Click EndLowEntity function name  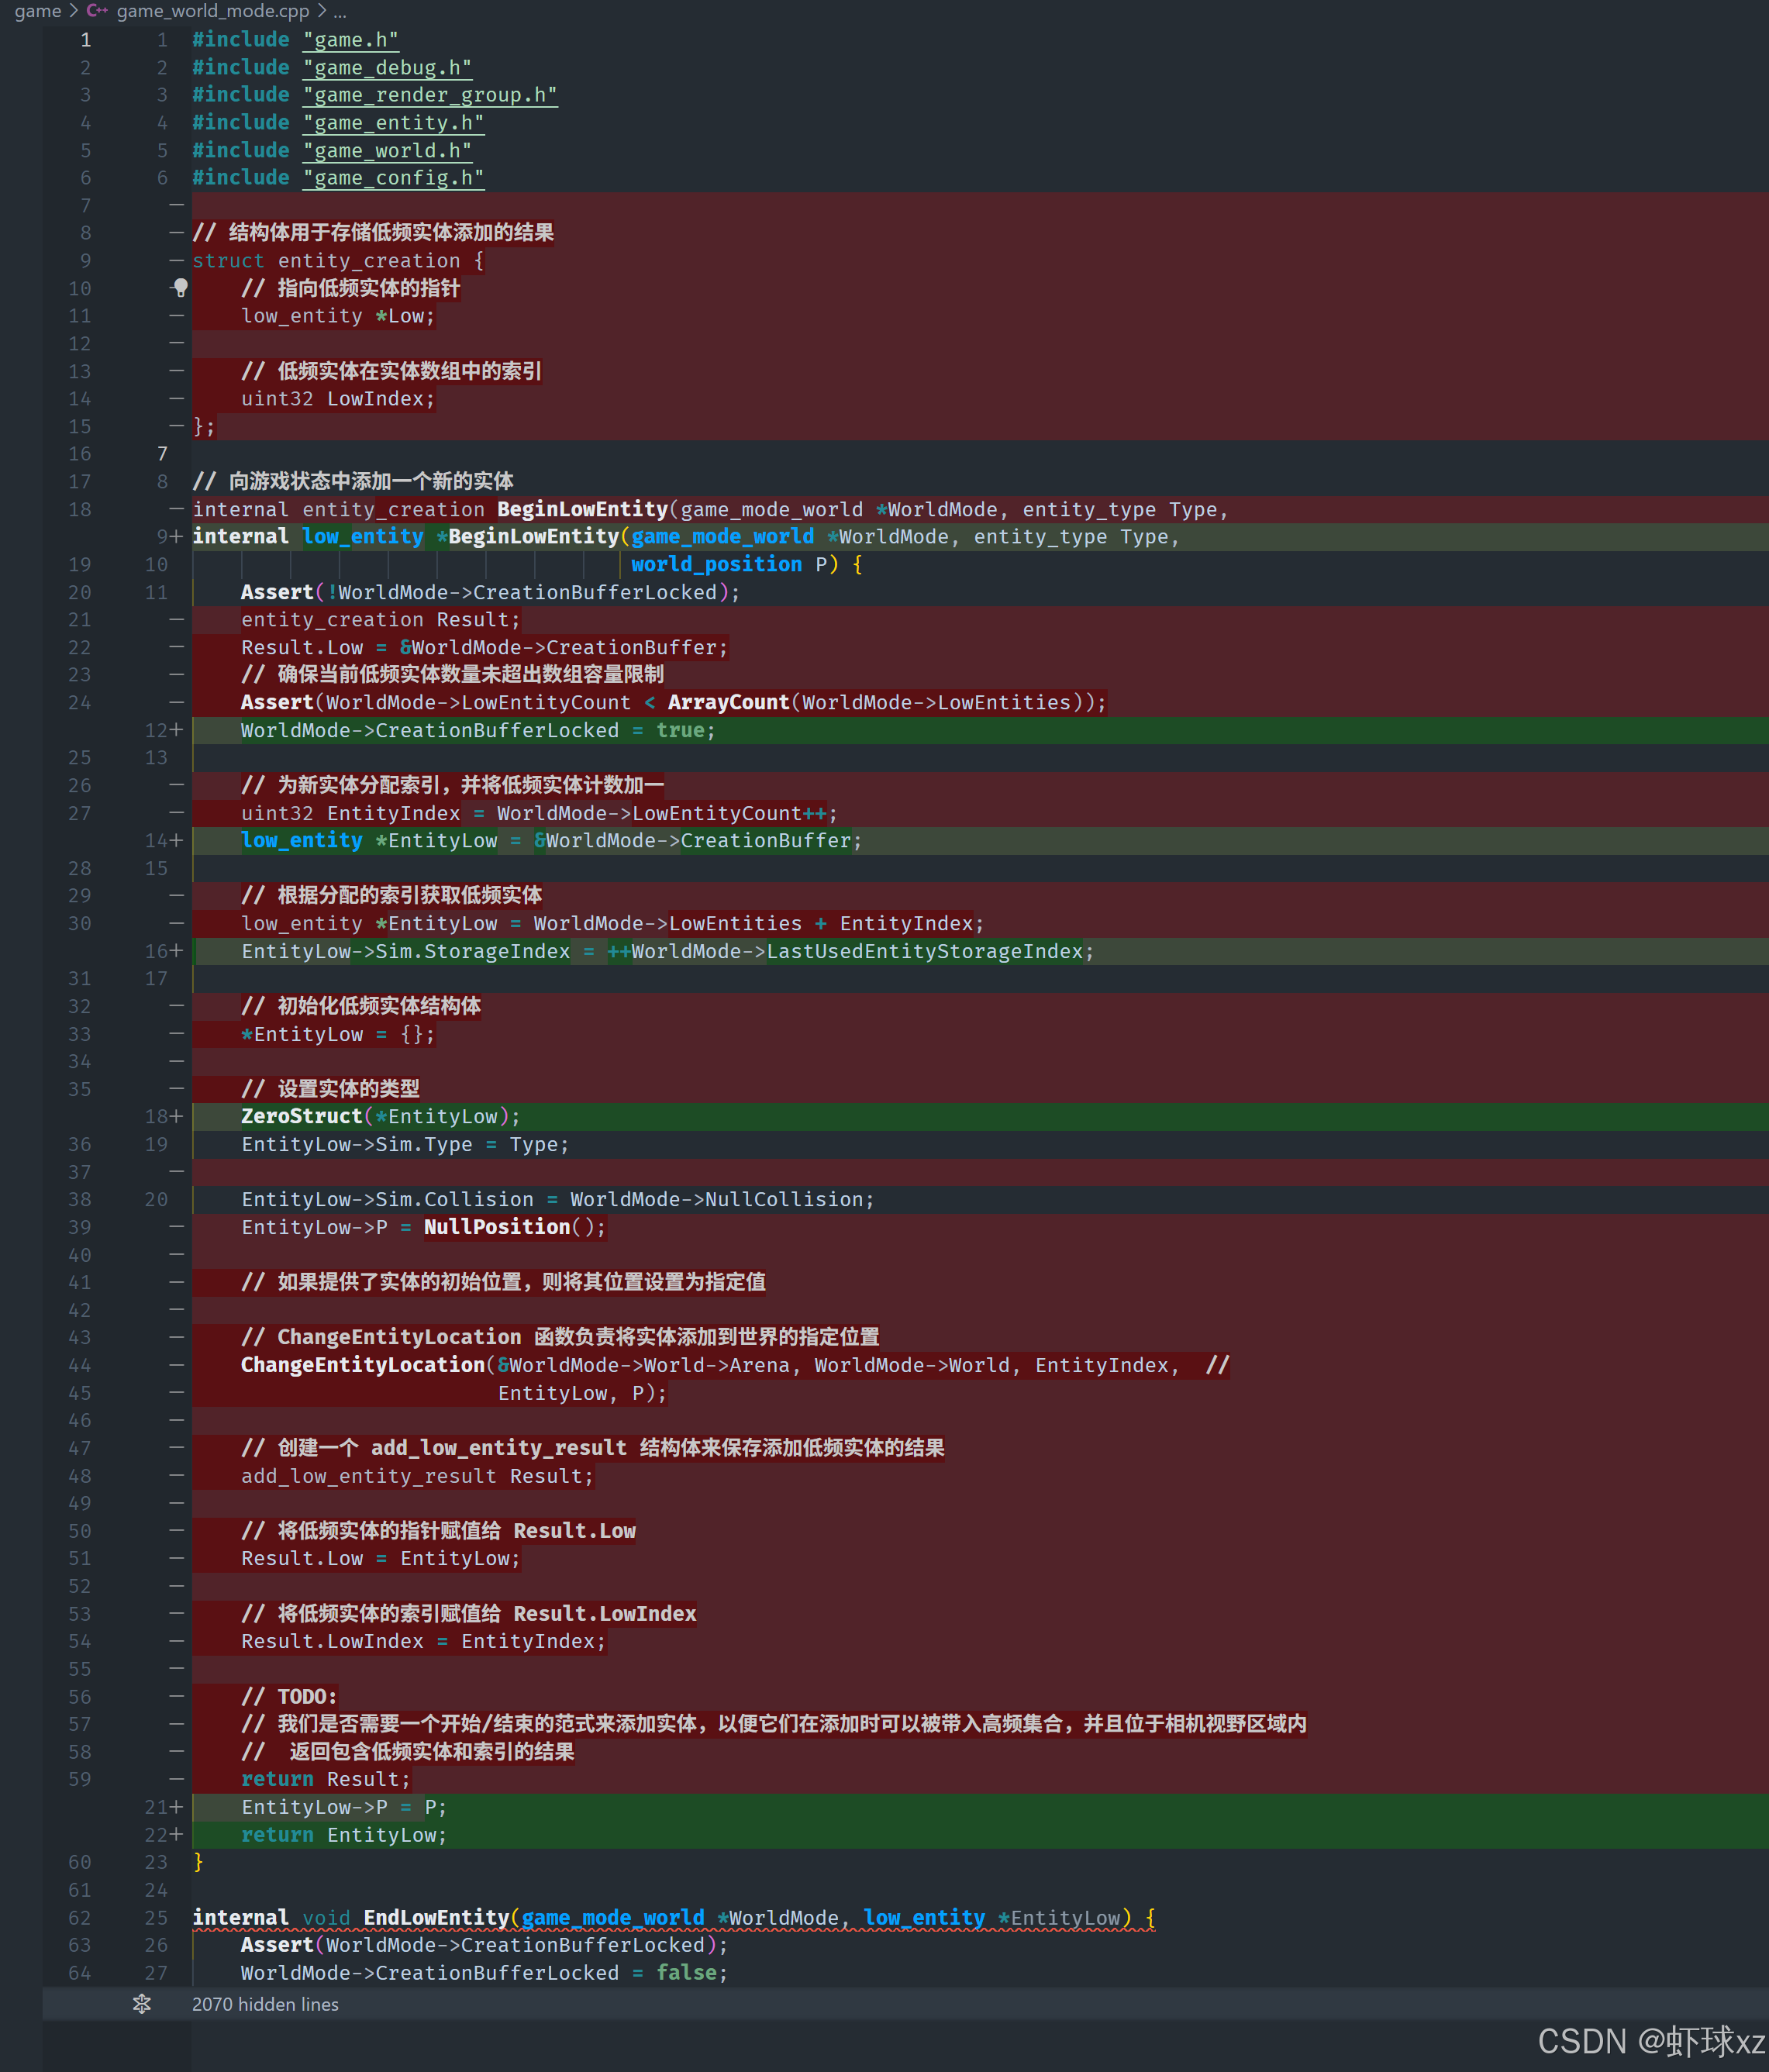[x=436, y=1918]
